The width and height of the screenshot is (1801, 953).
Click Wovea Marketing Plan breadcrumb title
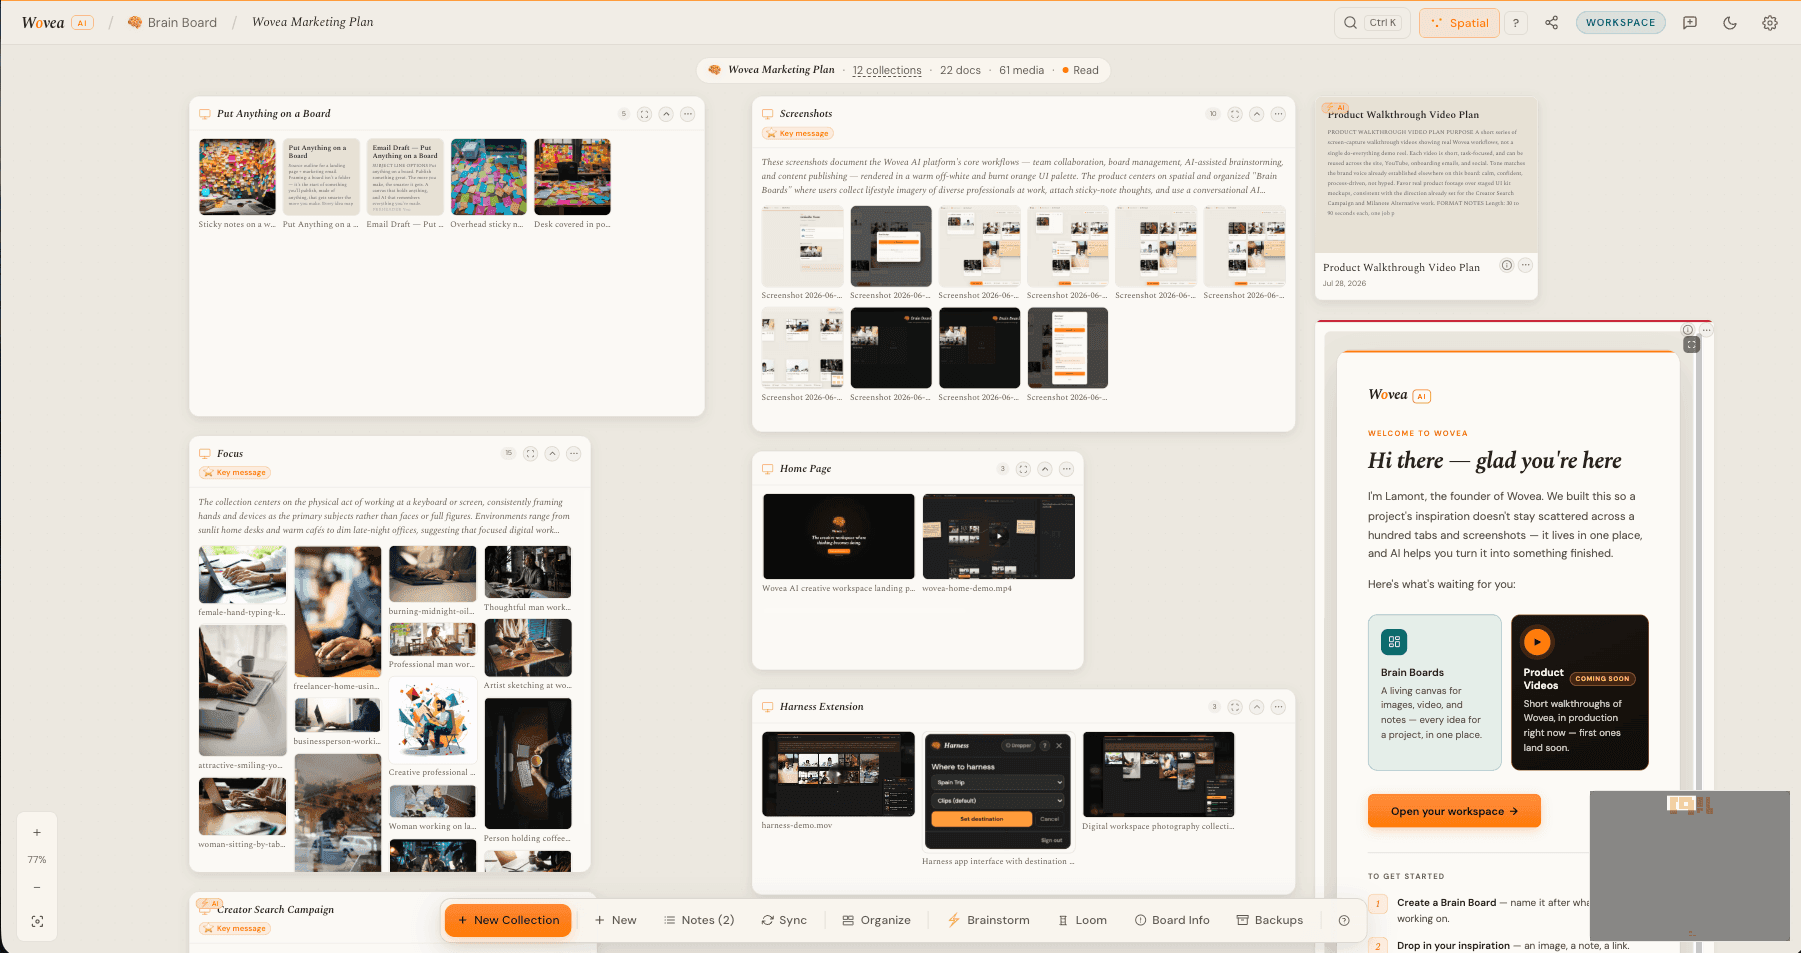click(312, 22)
